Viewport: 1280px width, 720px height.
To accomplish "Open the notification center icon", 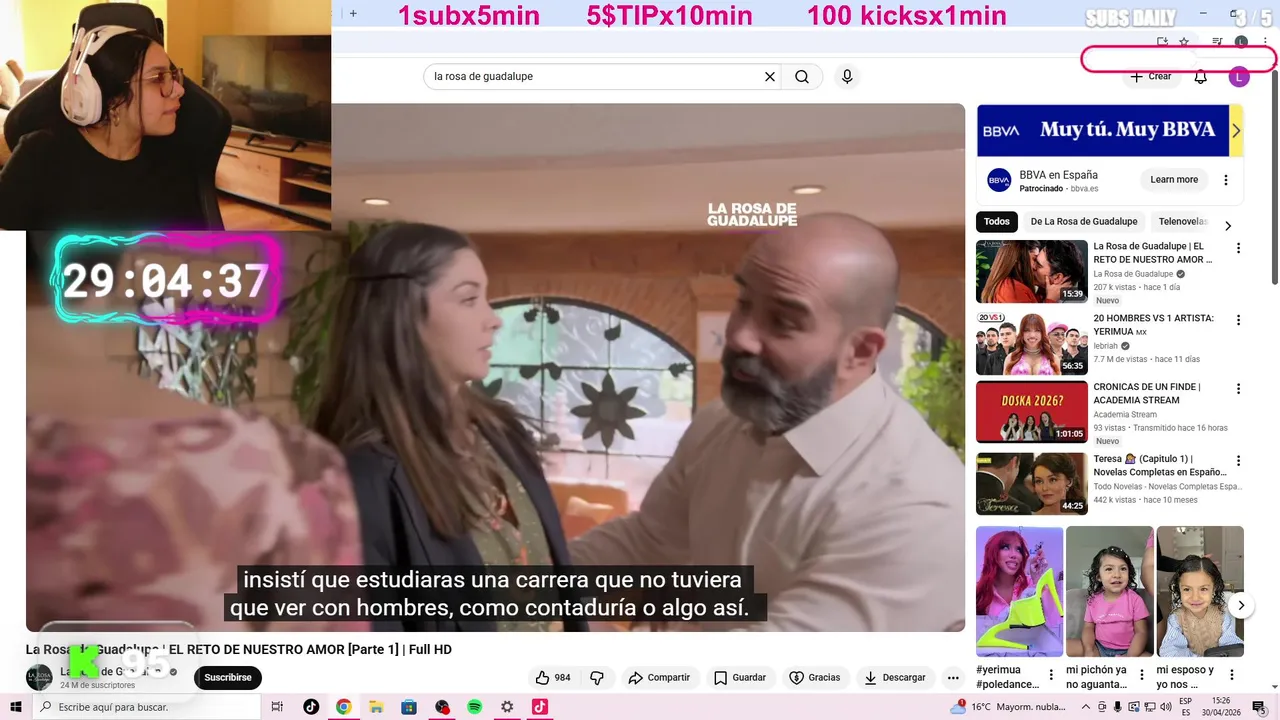I will pyautogui.click(x=1259, y=707).
